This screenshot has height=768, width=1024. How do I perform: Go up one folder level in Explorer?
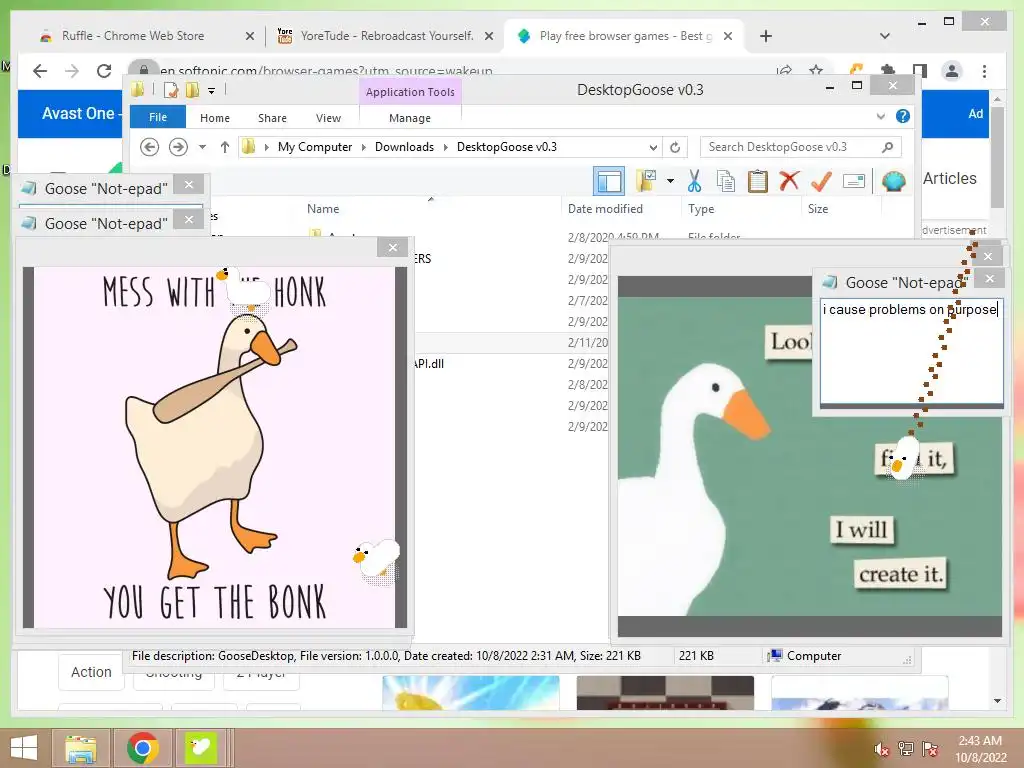coord(225,147)
